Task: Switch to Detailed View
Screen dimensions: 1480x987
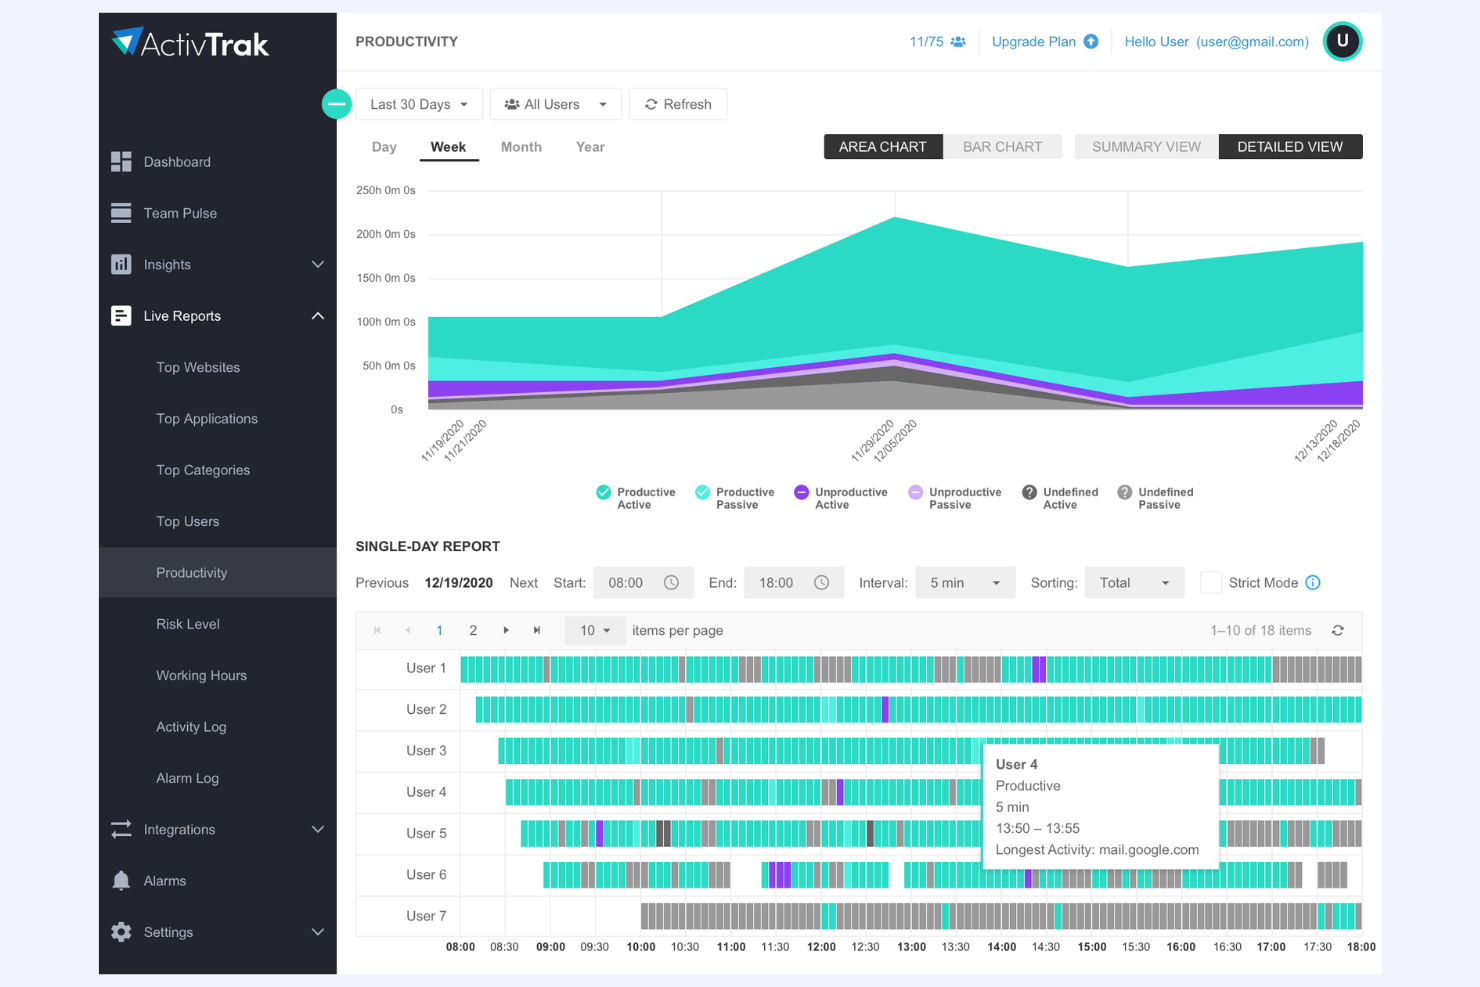Action: (x=1290, y=147)
